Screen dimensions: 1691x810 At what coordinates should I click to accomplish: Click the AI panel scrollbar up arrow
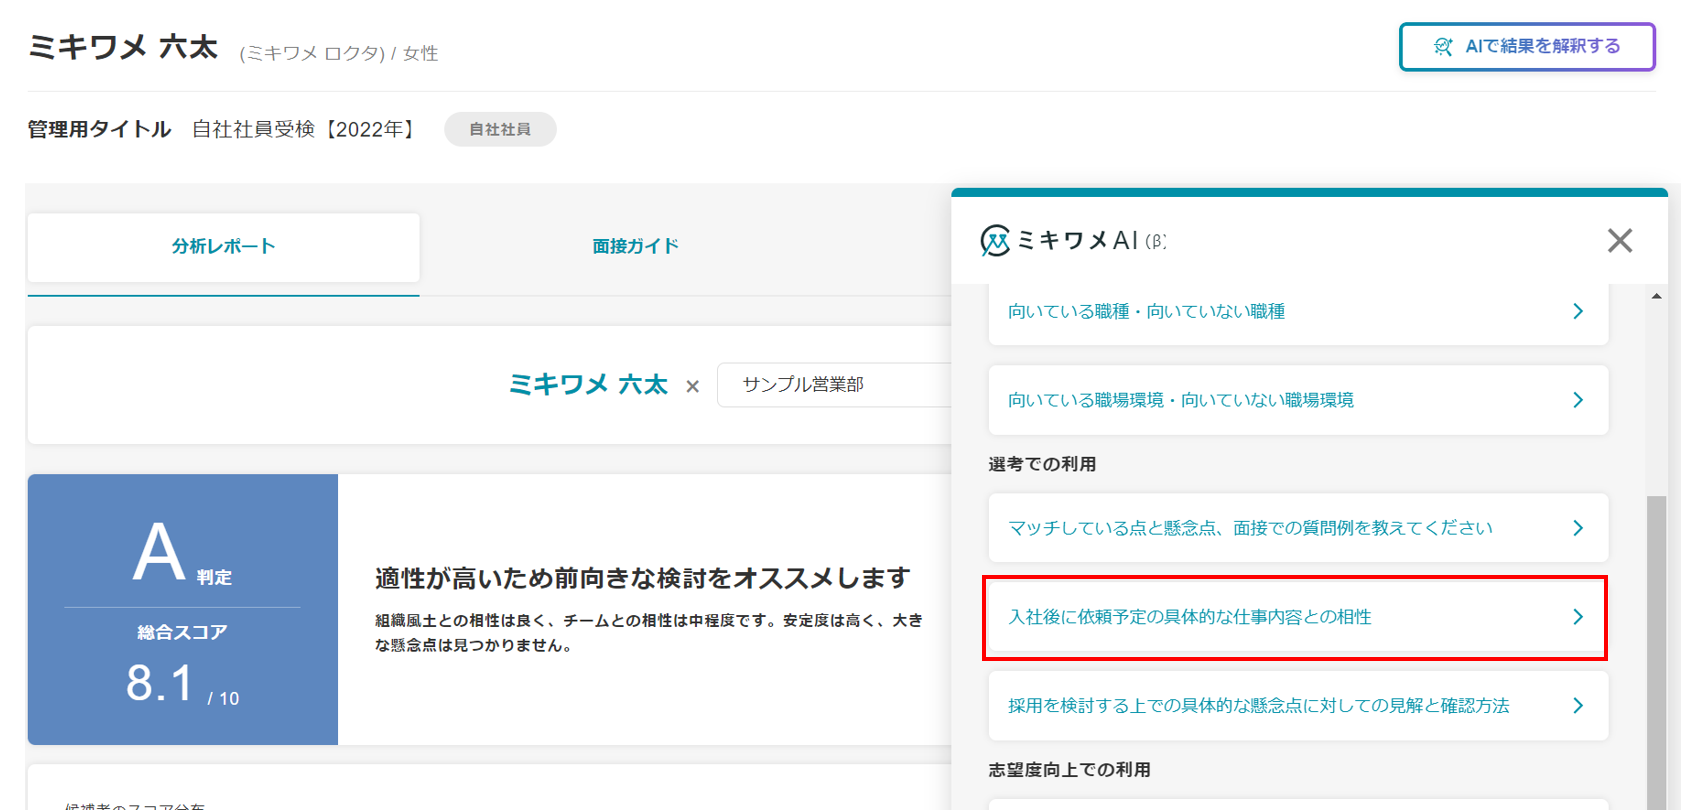(x=1657, y=296)
